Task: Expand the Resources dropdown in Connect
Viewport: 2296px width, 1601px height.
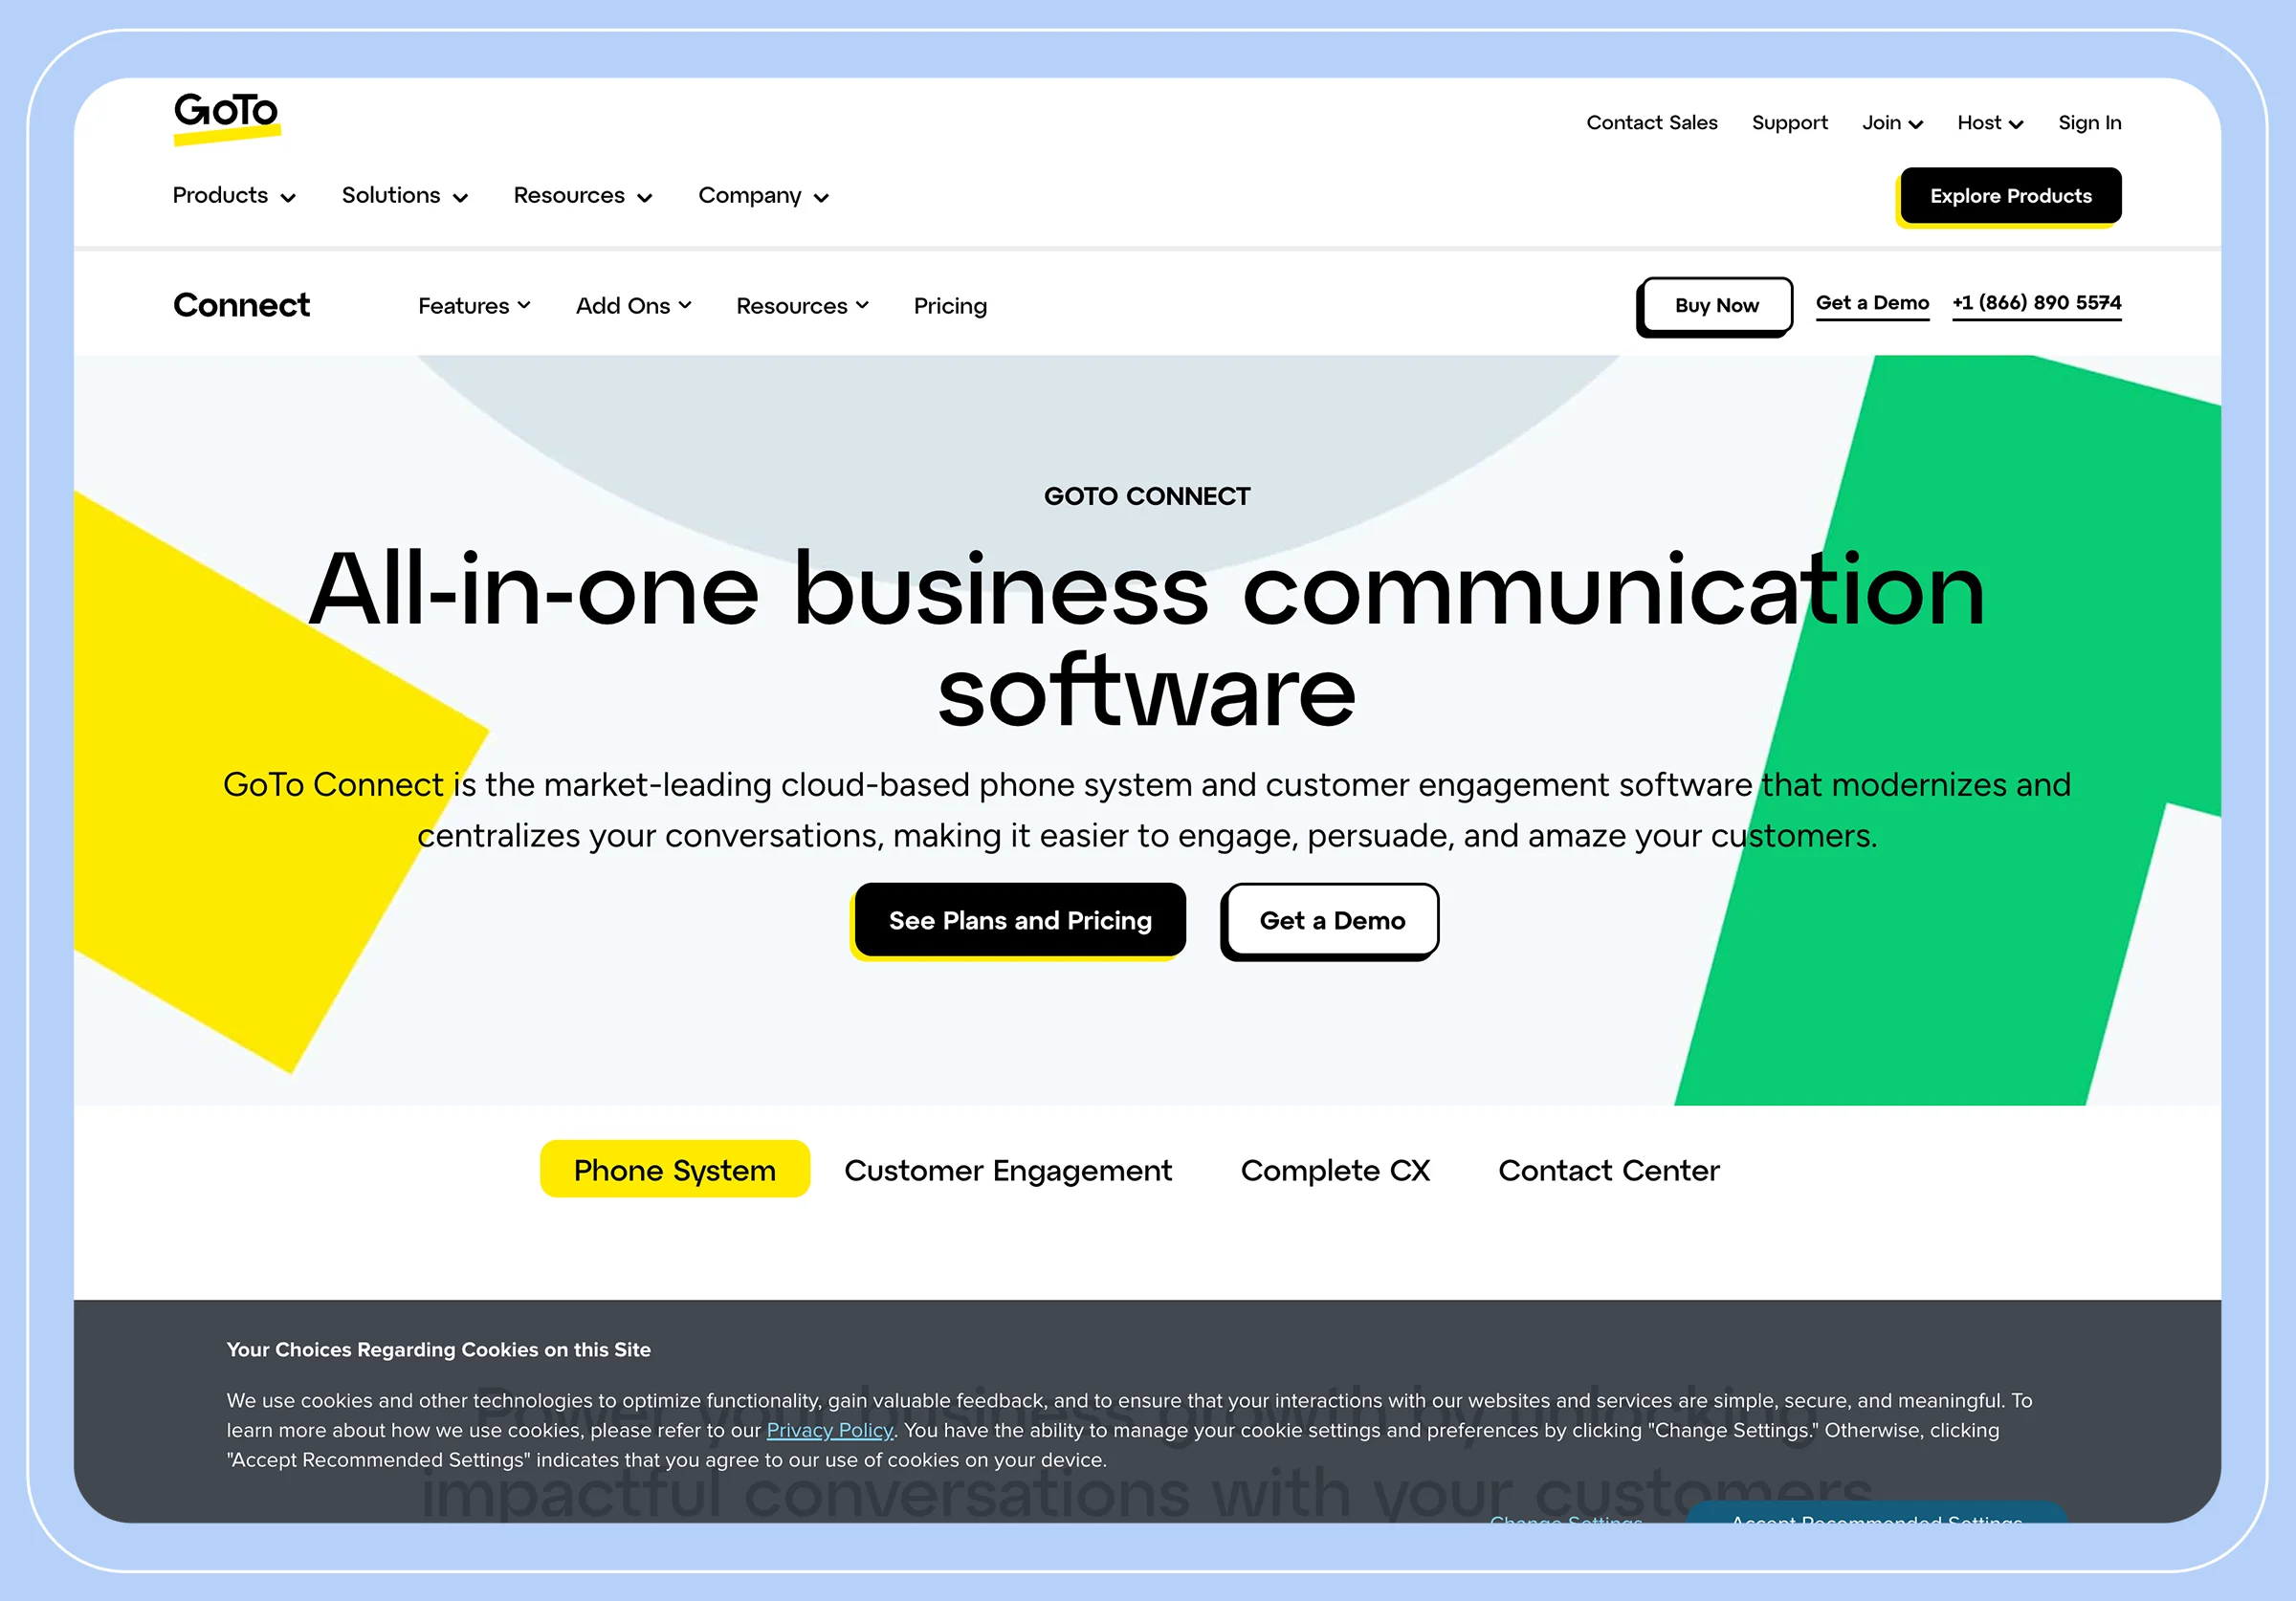Action: (801, 305)
